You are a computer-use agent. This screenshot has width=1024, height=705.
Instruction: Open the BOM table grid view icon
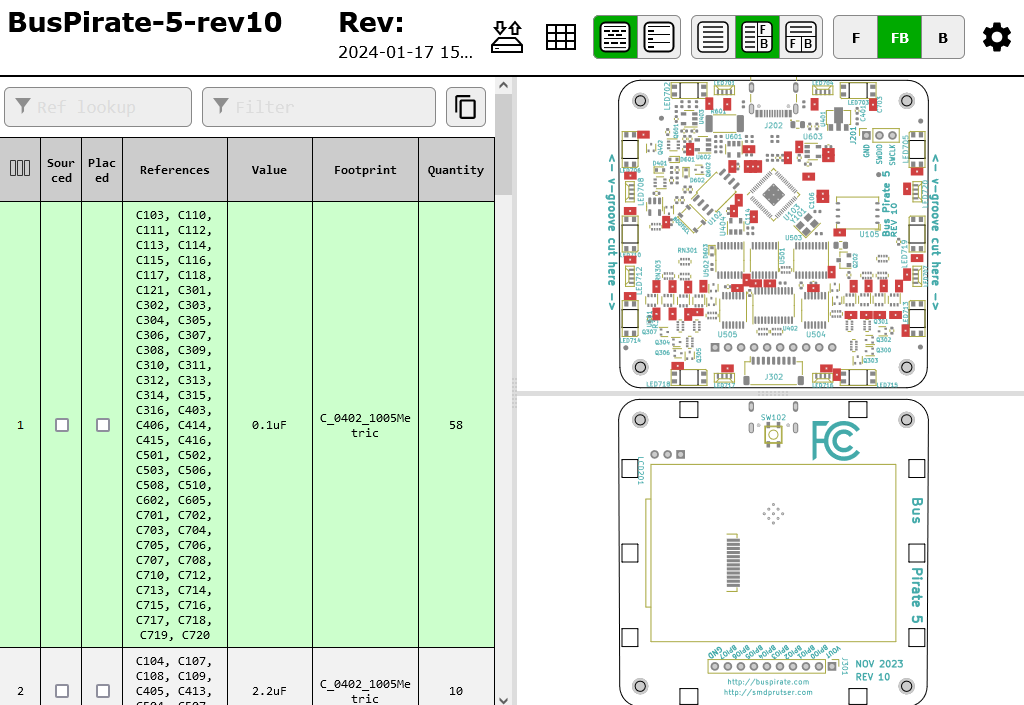pyautogui.click(x=560, y=37)
